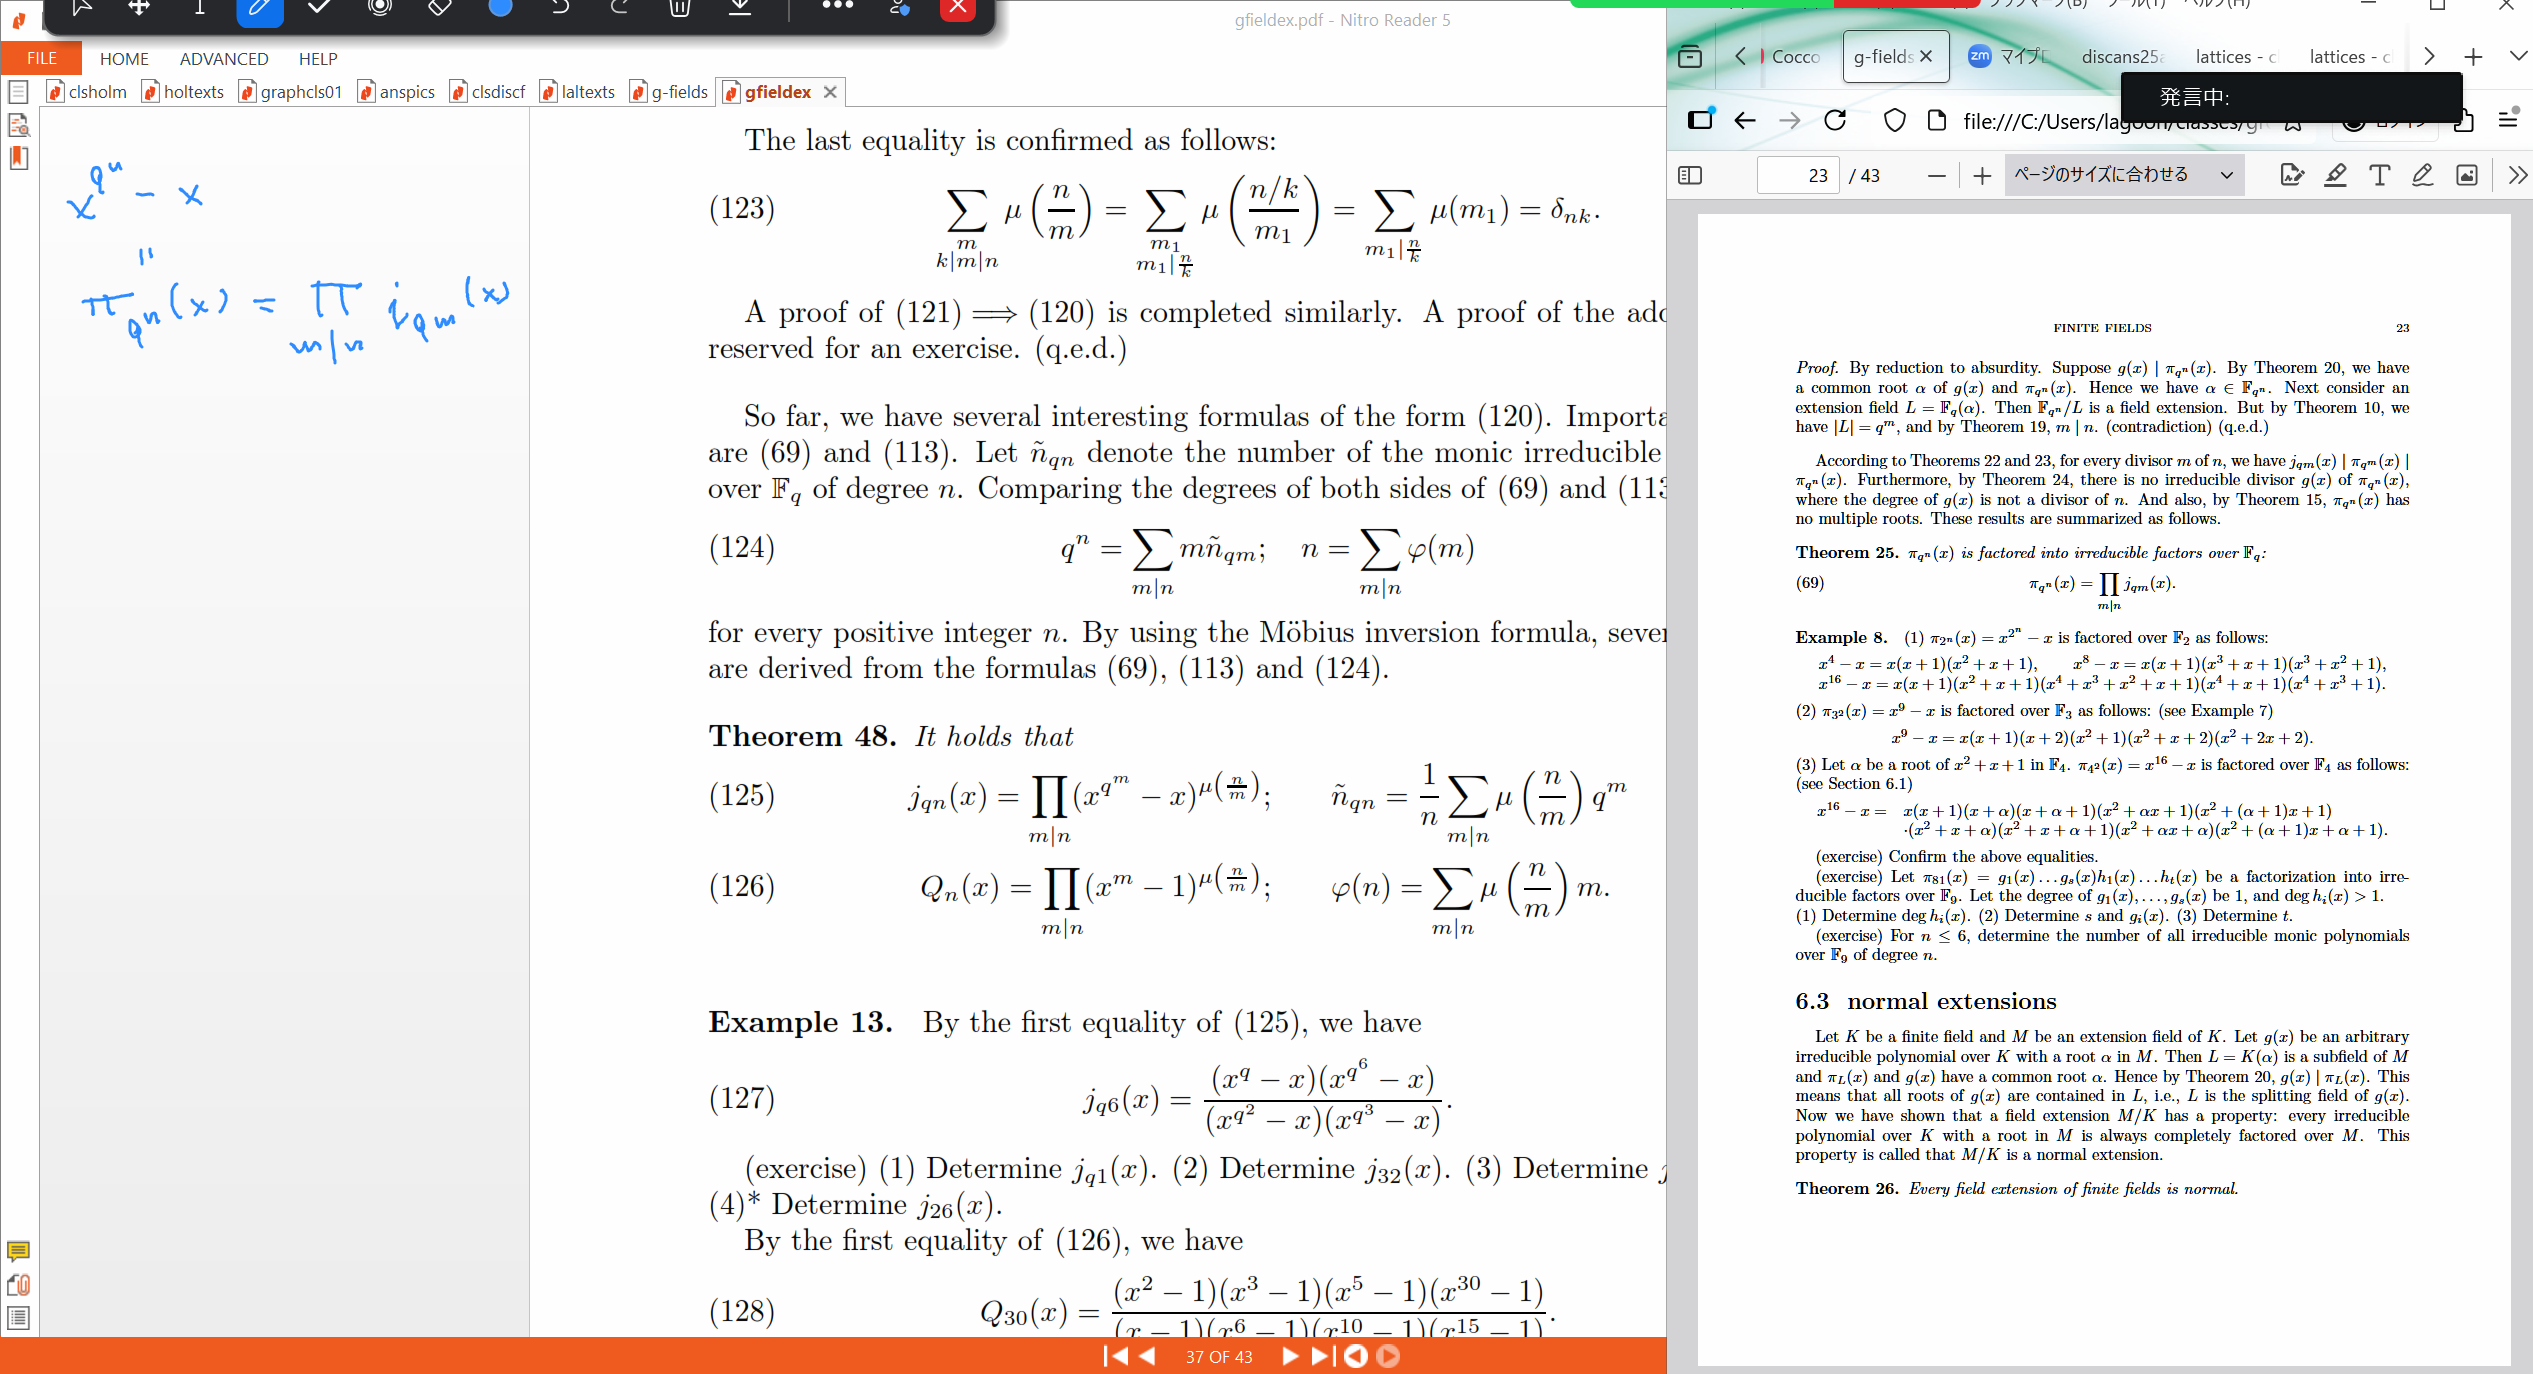Click the browser reload button
The image size is (2533, 1374).
[1835, 121]
